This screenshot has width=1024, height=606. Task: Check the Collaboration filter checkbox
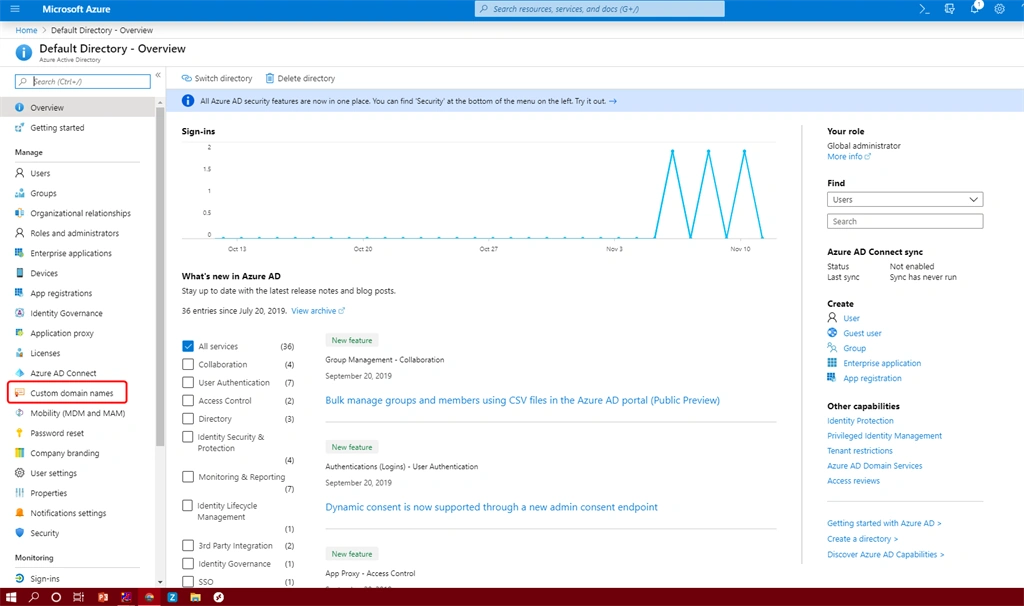188,364
